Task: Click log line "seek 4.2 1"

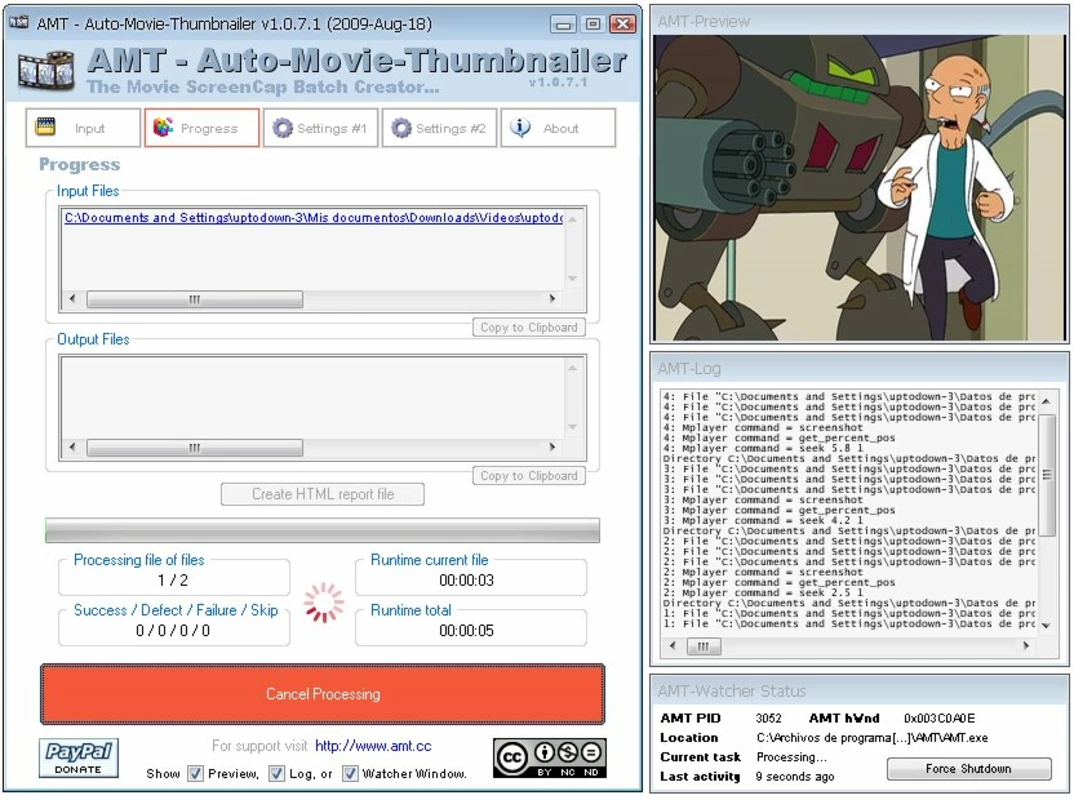Action: (763, 521)
